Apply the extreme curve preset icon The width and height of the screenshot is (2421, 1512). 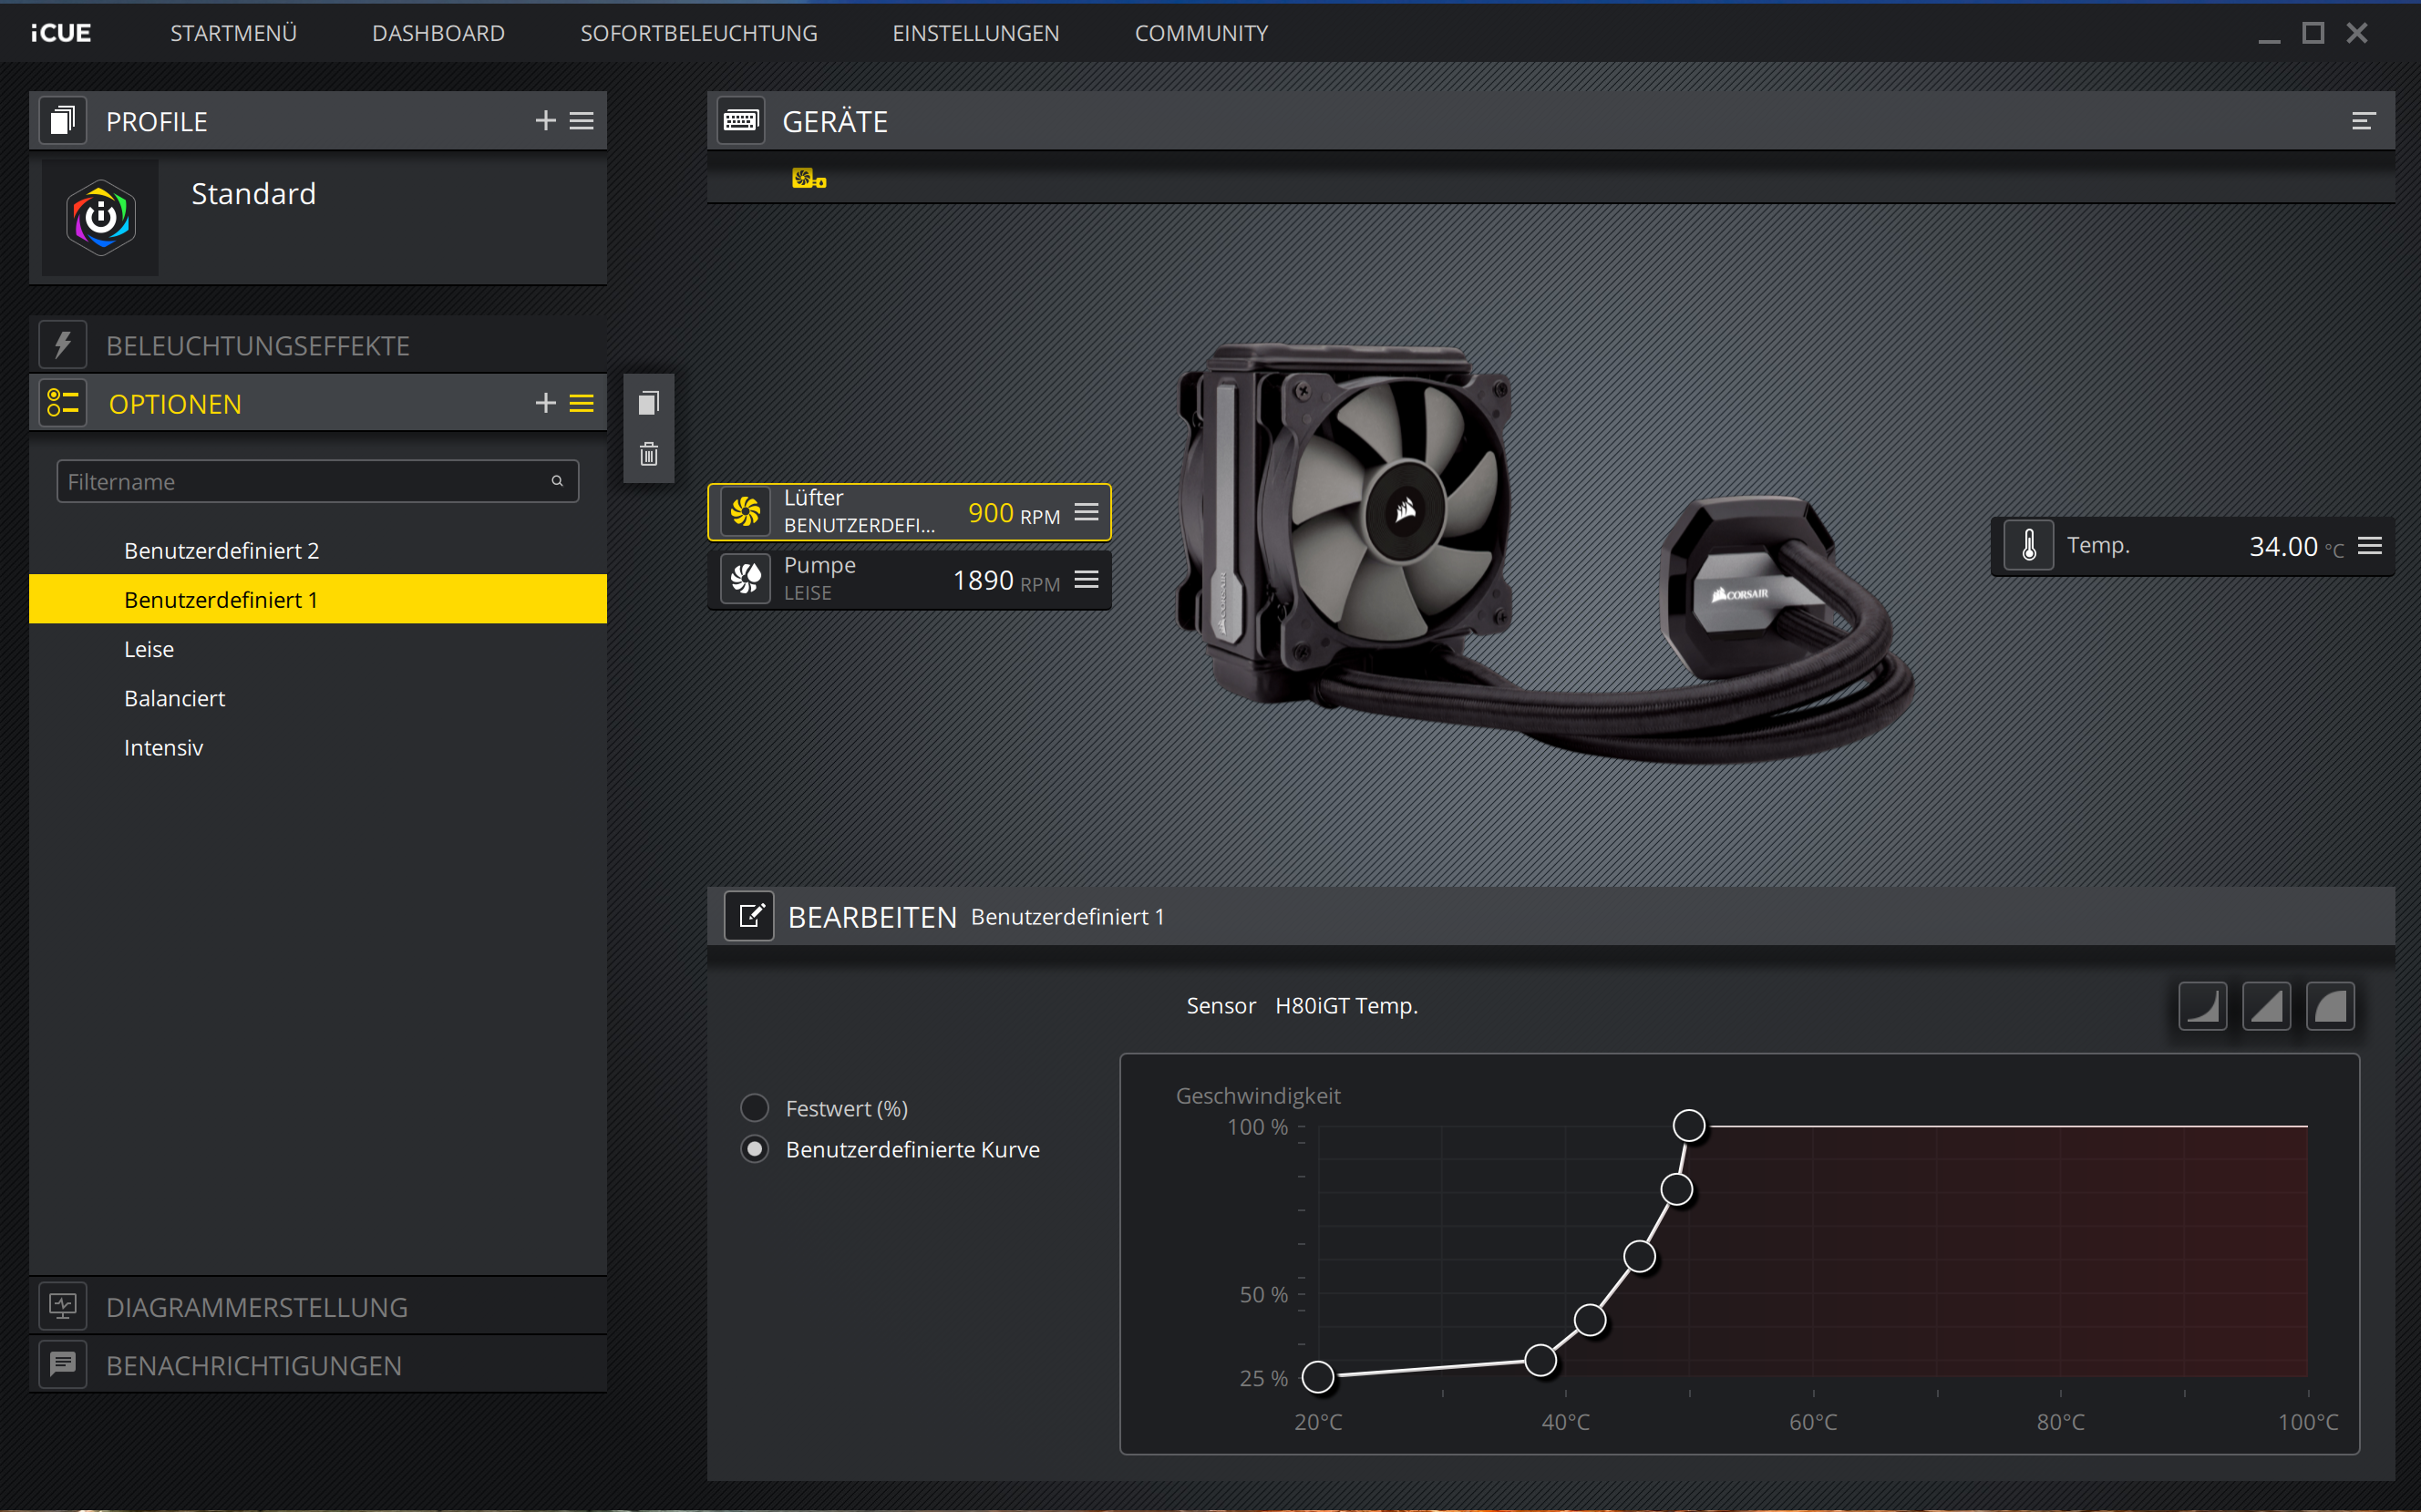coord(2330,1006)
